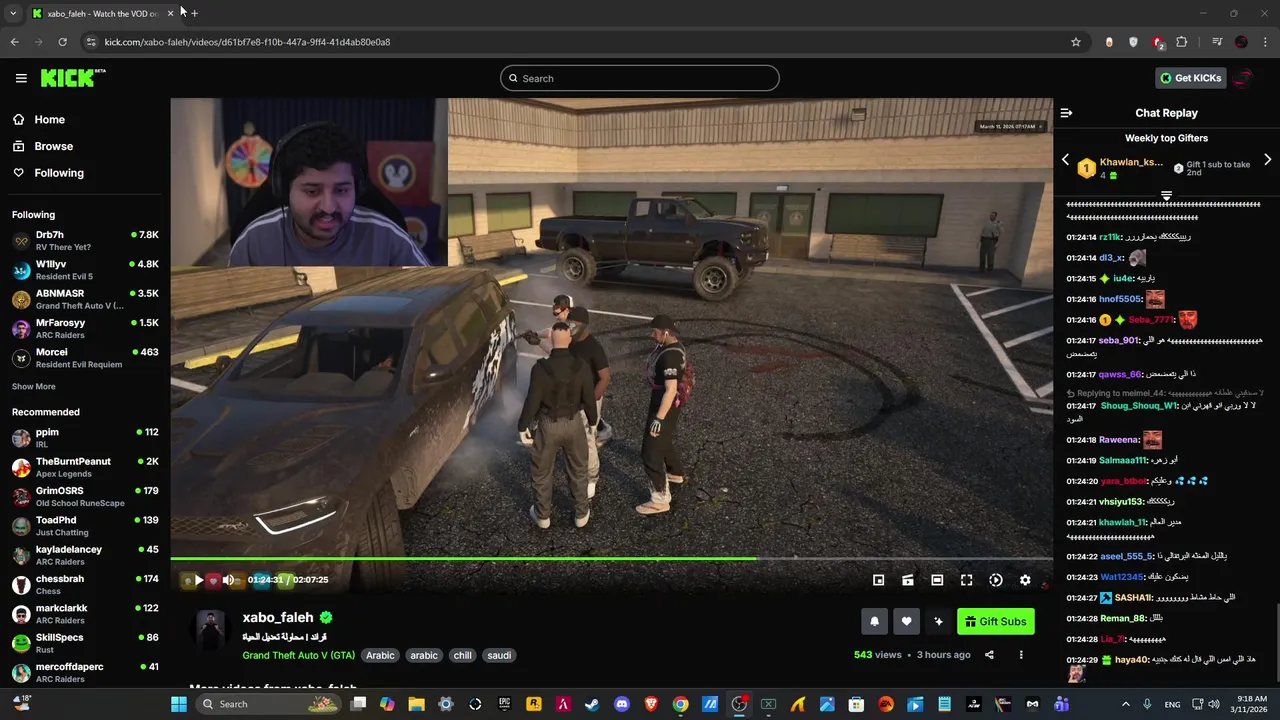Go back in browser history
The image size is (1280, 720).
(x=14, y=42)
